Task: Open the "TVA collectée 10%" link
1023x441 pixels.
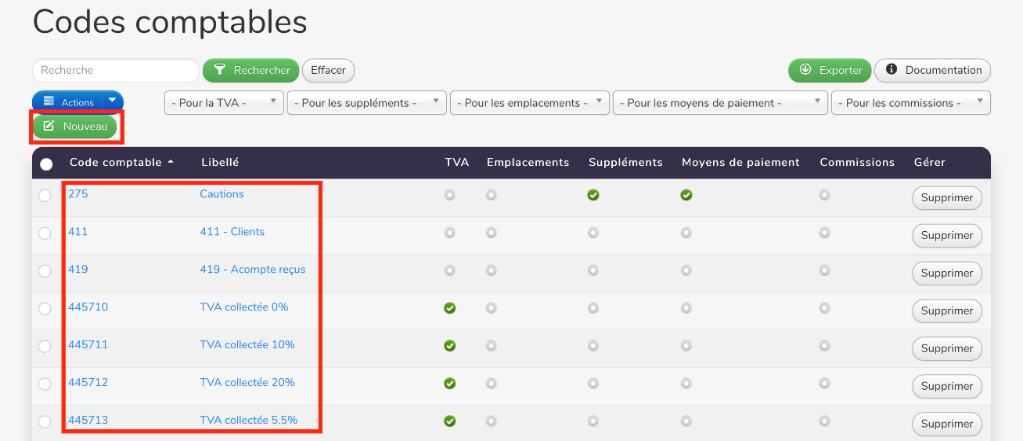Action: tap(247, 345)
